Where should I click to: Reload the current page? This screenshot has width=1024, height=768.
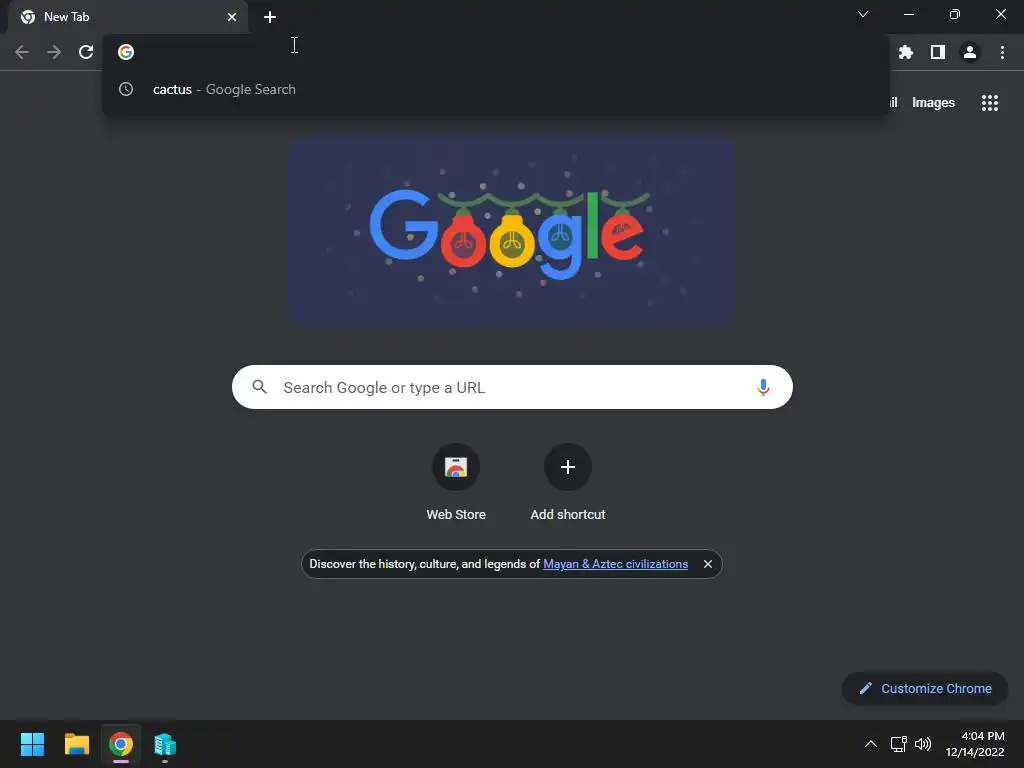tap(86, 52)
